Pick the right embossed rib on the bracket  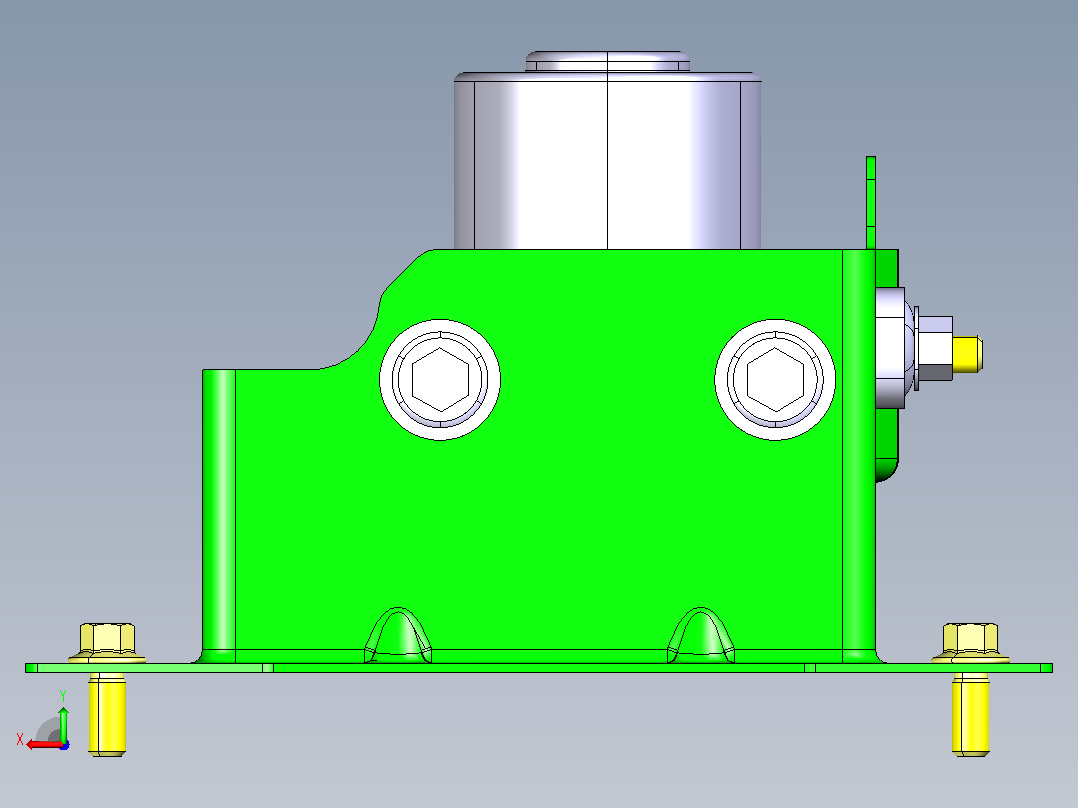point(701,635)
